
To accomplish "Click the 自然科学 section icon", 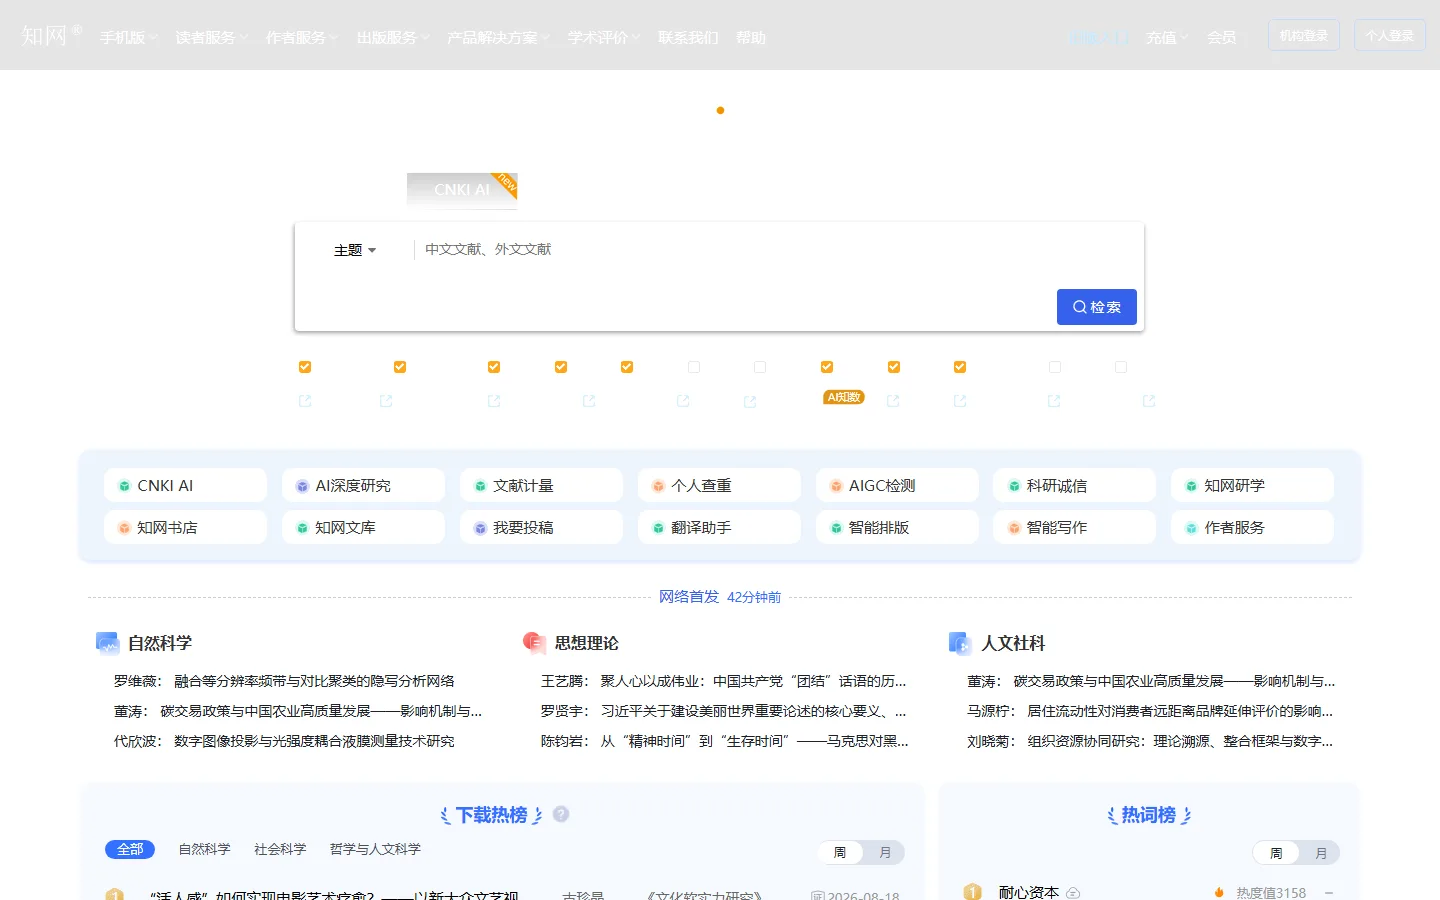I will pyautogui.click(x=107, y=643).
